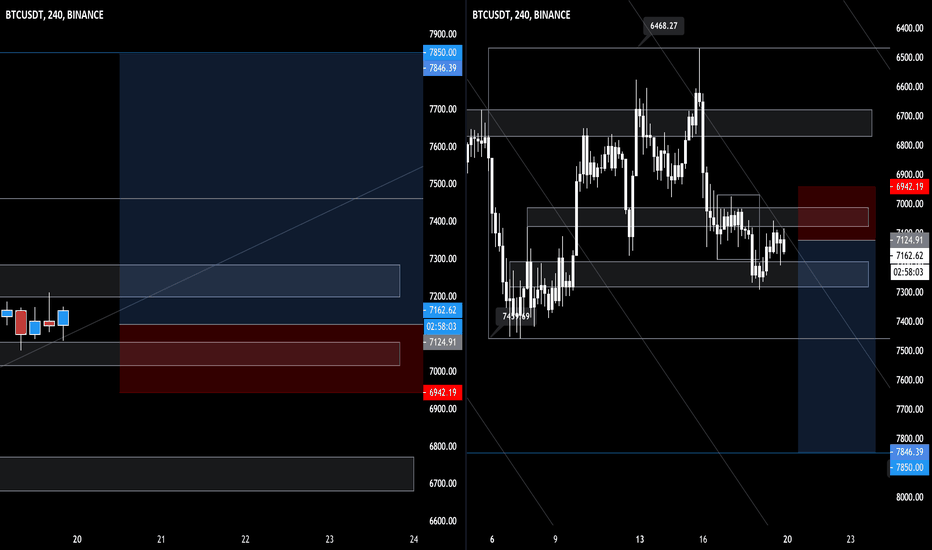Screen dimensions: 932x550
Task: Click 7000.00 on the right chart's price axis
Action: (x=909, y=204)
